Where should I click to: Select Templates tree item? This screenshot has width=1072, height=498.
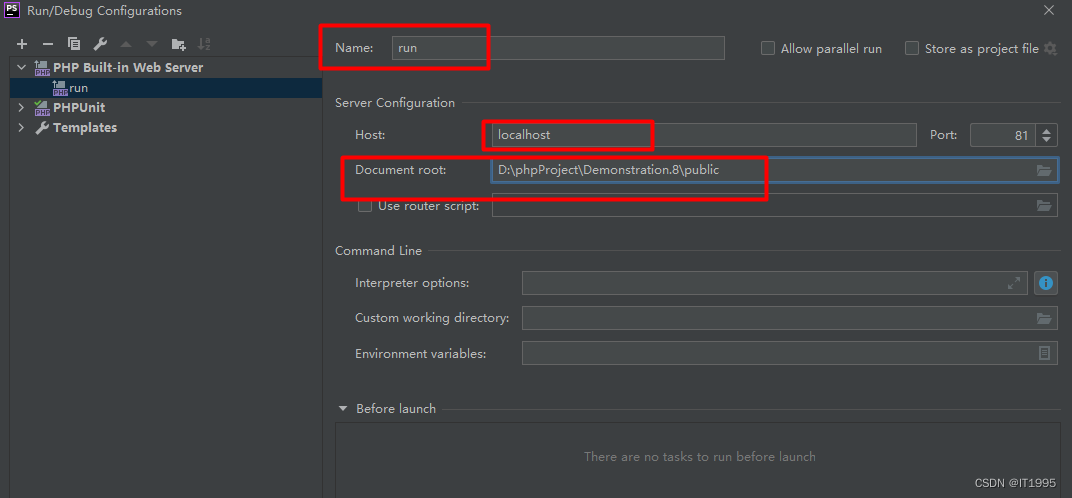click(85, 127)
